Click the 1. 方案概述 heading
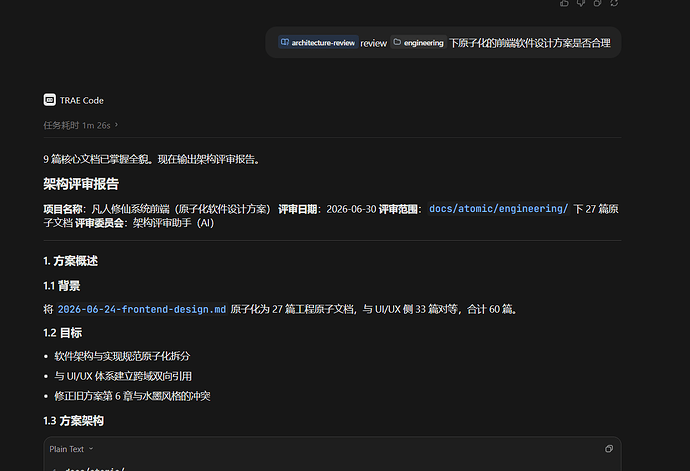 pos(70,261)
